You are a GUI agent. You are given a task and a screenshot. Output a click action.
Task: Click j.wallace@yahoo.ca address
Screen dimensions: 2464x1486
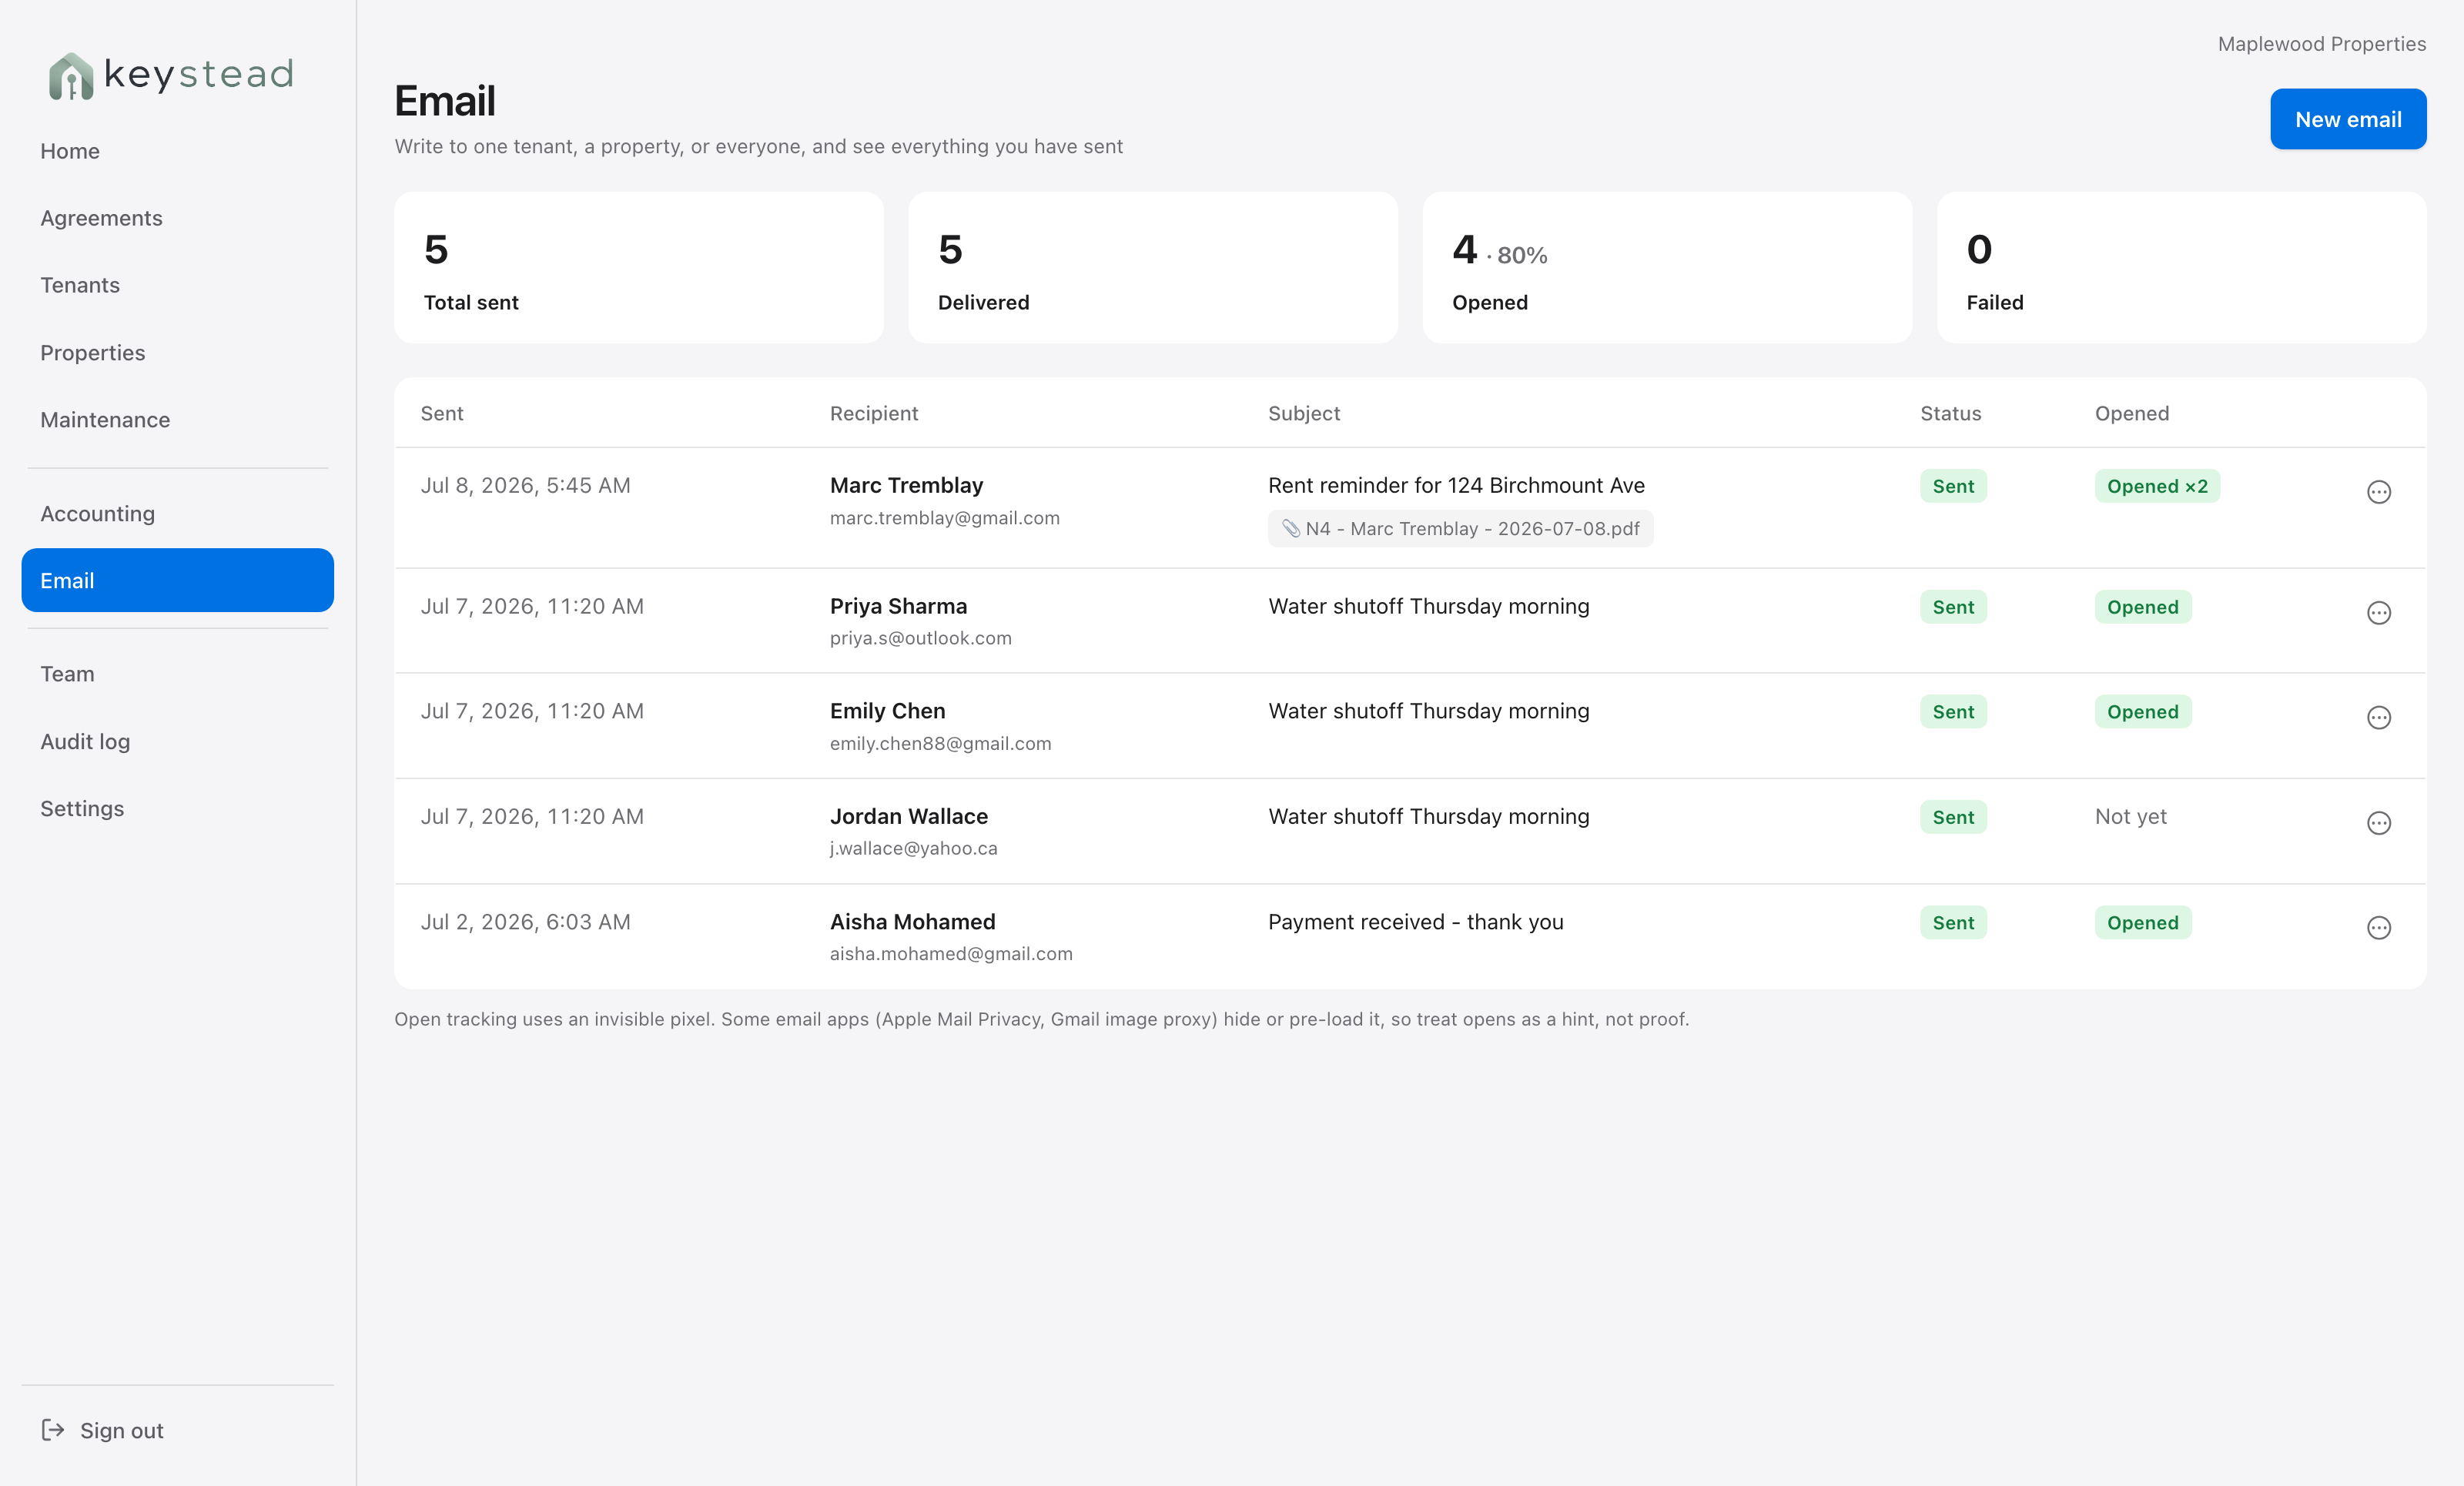tap(914, 848)
